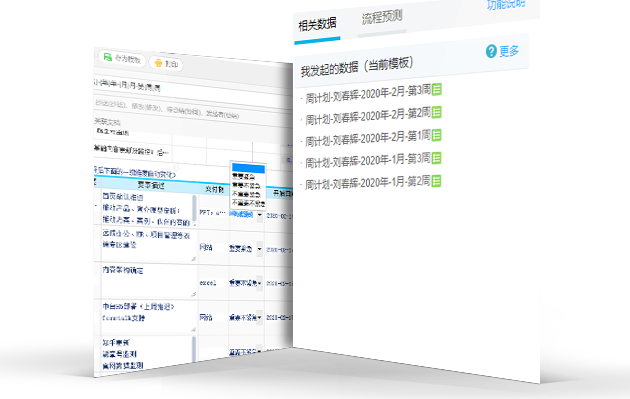This screenshot has height=399, width=630.
Task: Click the orange printer icon
Action: [158, 63]
